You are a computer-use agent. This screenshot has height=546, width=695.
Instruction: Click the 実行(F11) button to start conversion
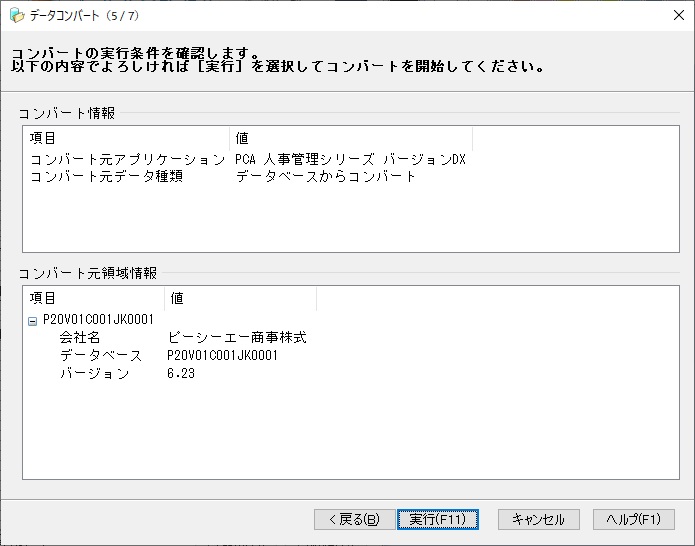click(438, 519)
